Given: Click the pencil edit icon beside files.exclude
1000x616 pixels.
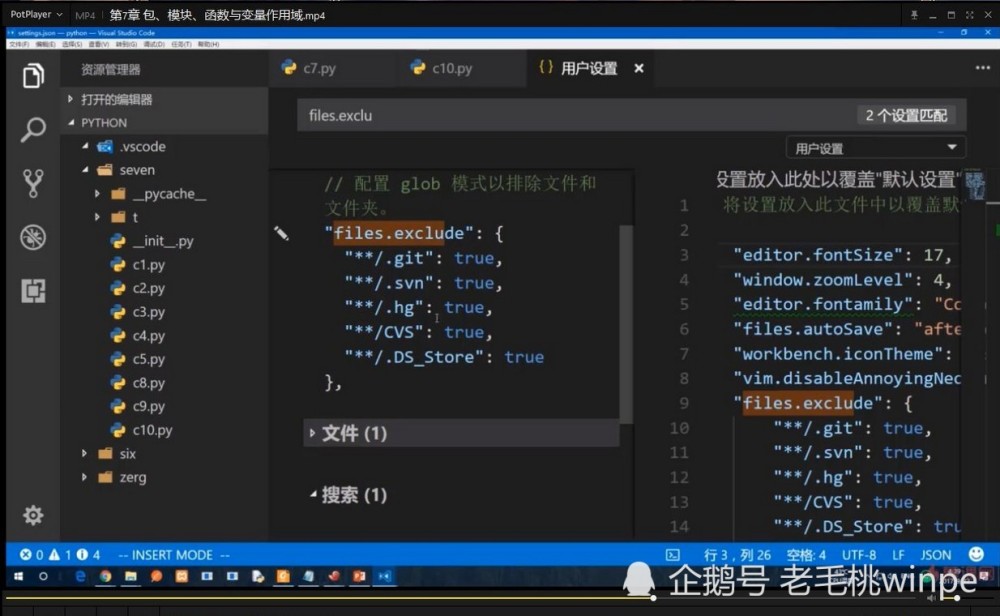Looking at the screenshot, I should pos(281,233).
